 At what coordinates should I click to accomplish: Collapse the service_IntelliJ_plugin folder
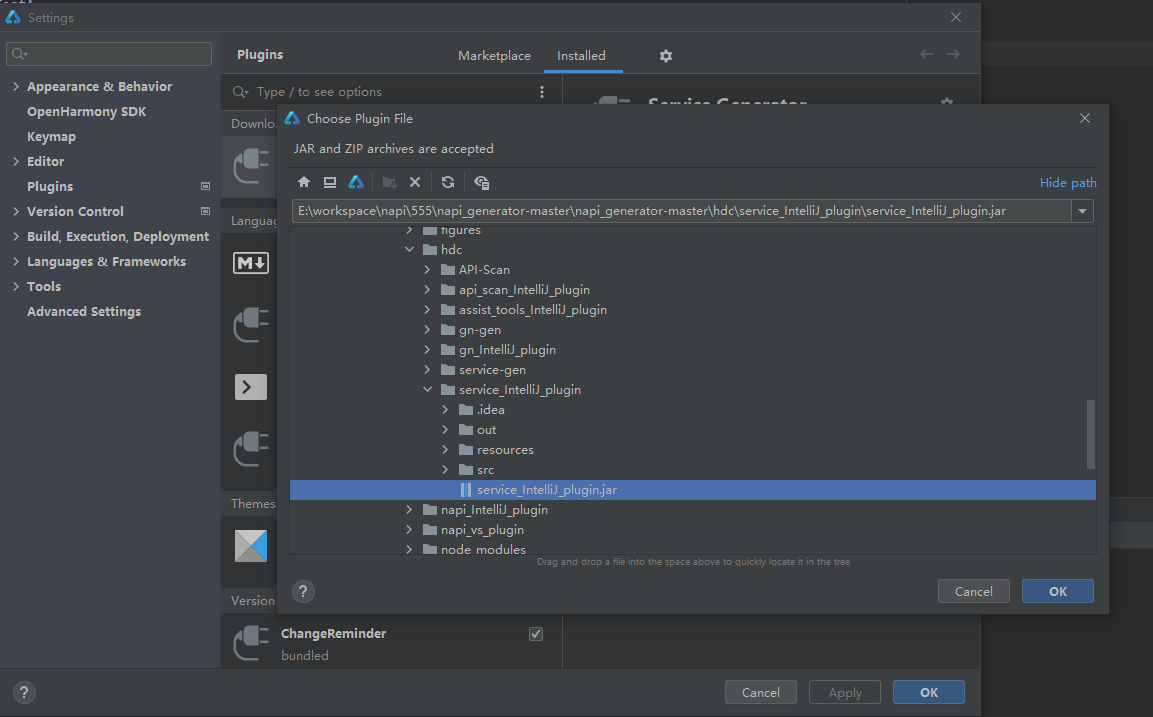click(427, 390)
